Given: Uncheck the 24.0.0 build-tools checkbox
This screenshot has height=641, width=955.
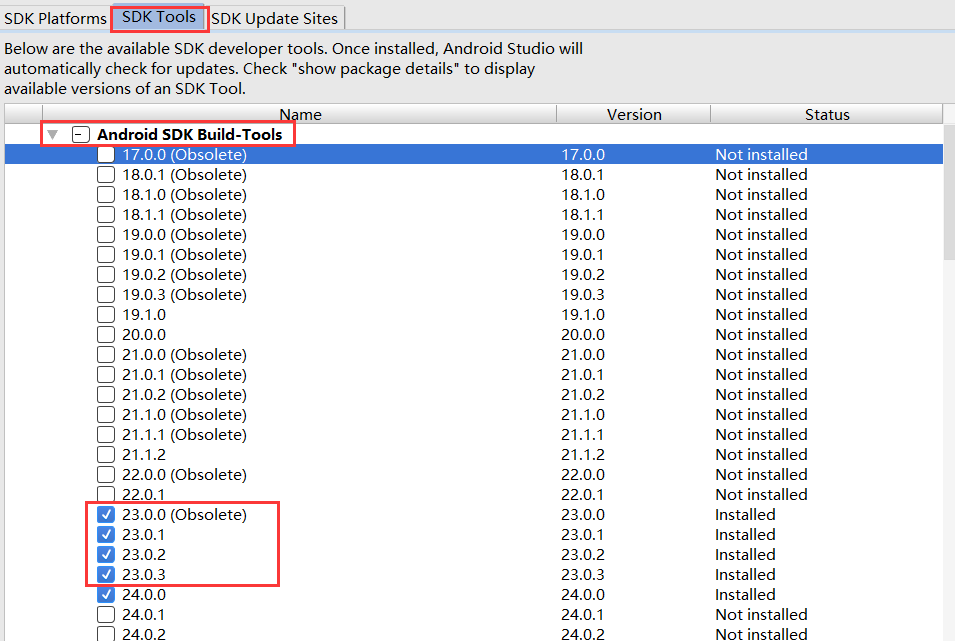Looking at the screenshot, I should tap(106, 595).
